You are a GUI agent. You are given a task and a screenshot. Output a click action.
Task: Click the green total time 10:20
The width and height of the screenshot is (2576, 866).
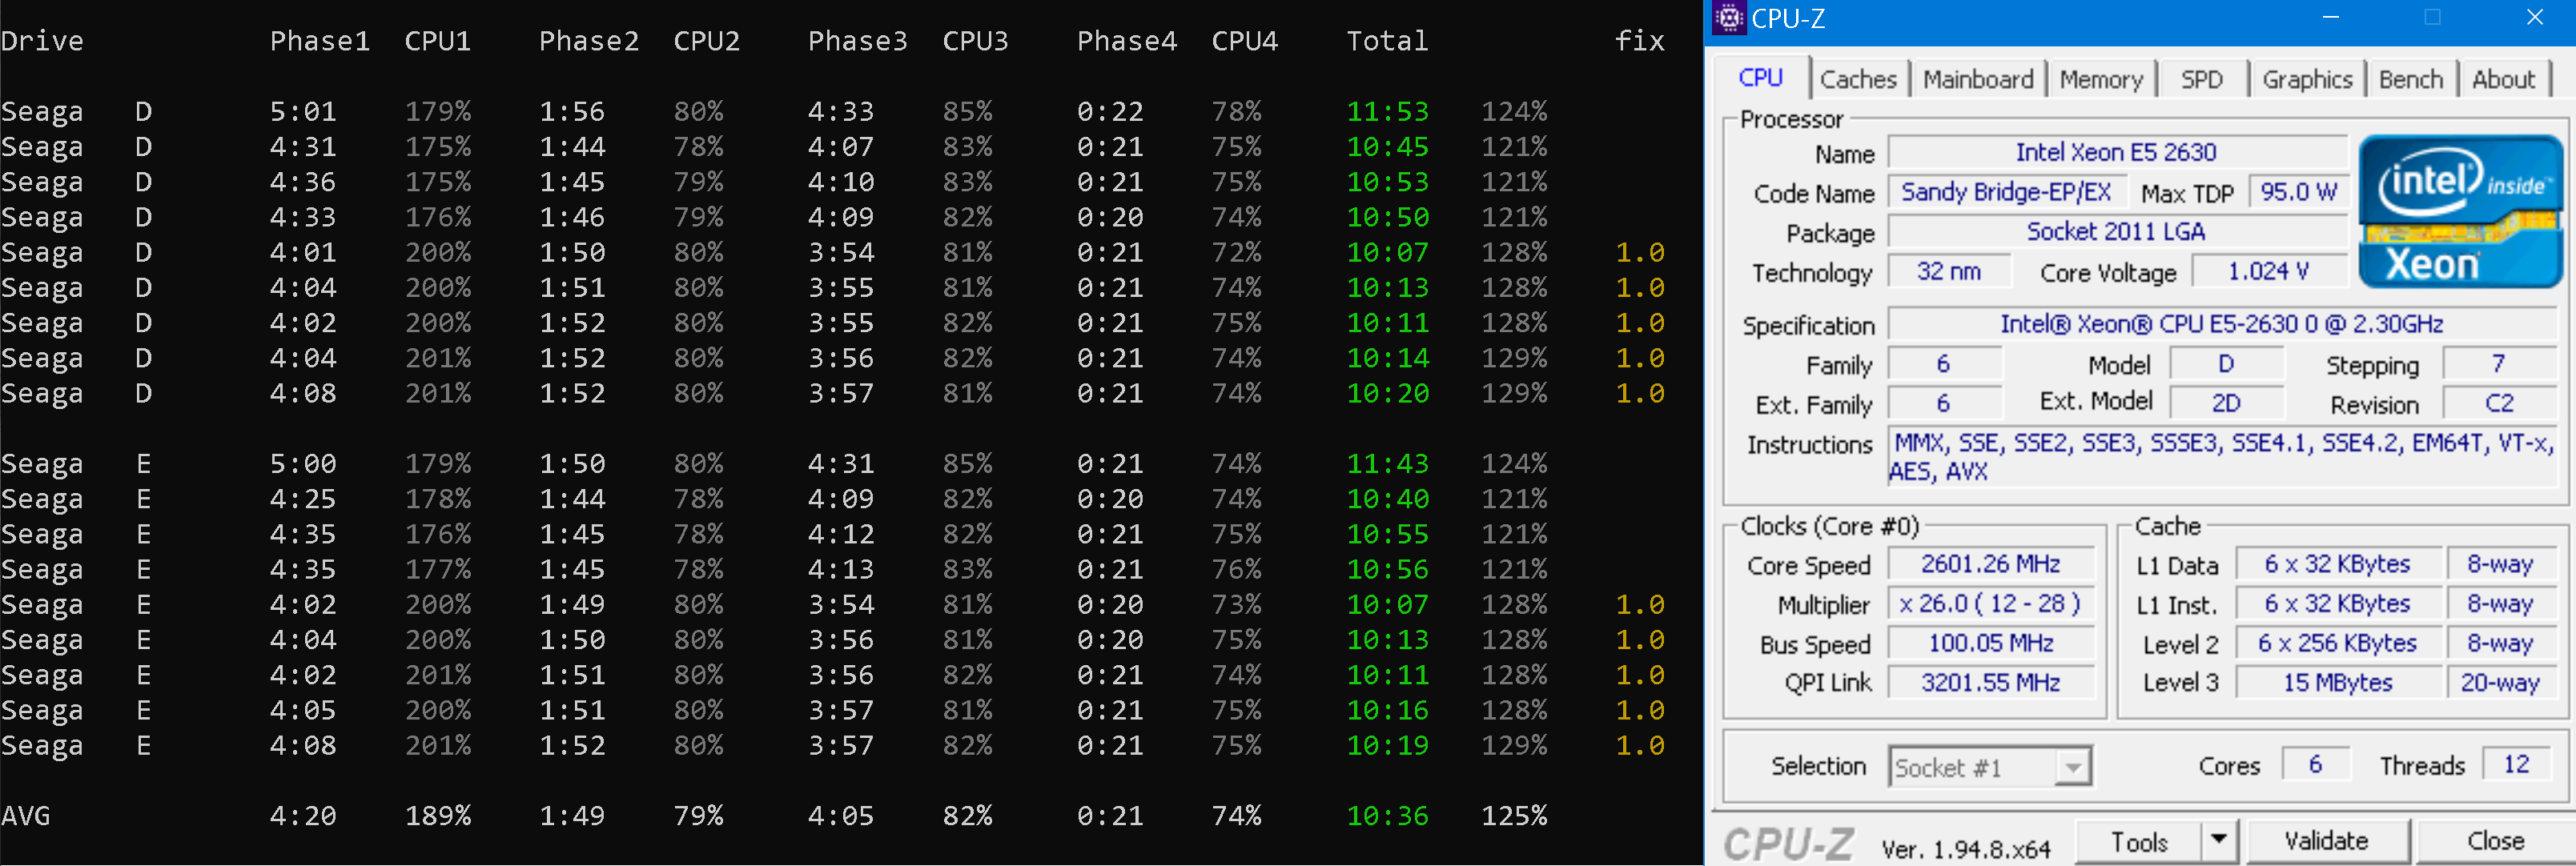(x=1387, y=394)
